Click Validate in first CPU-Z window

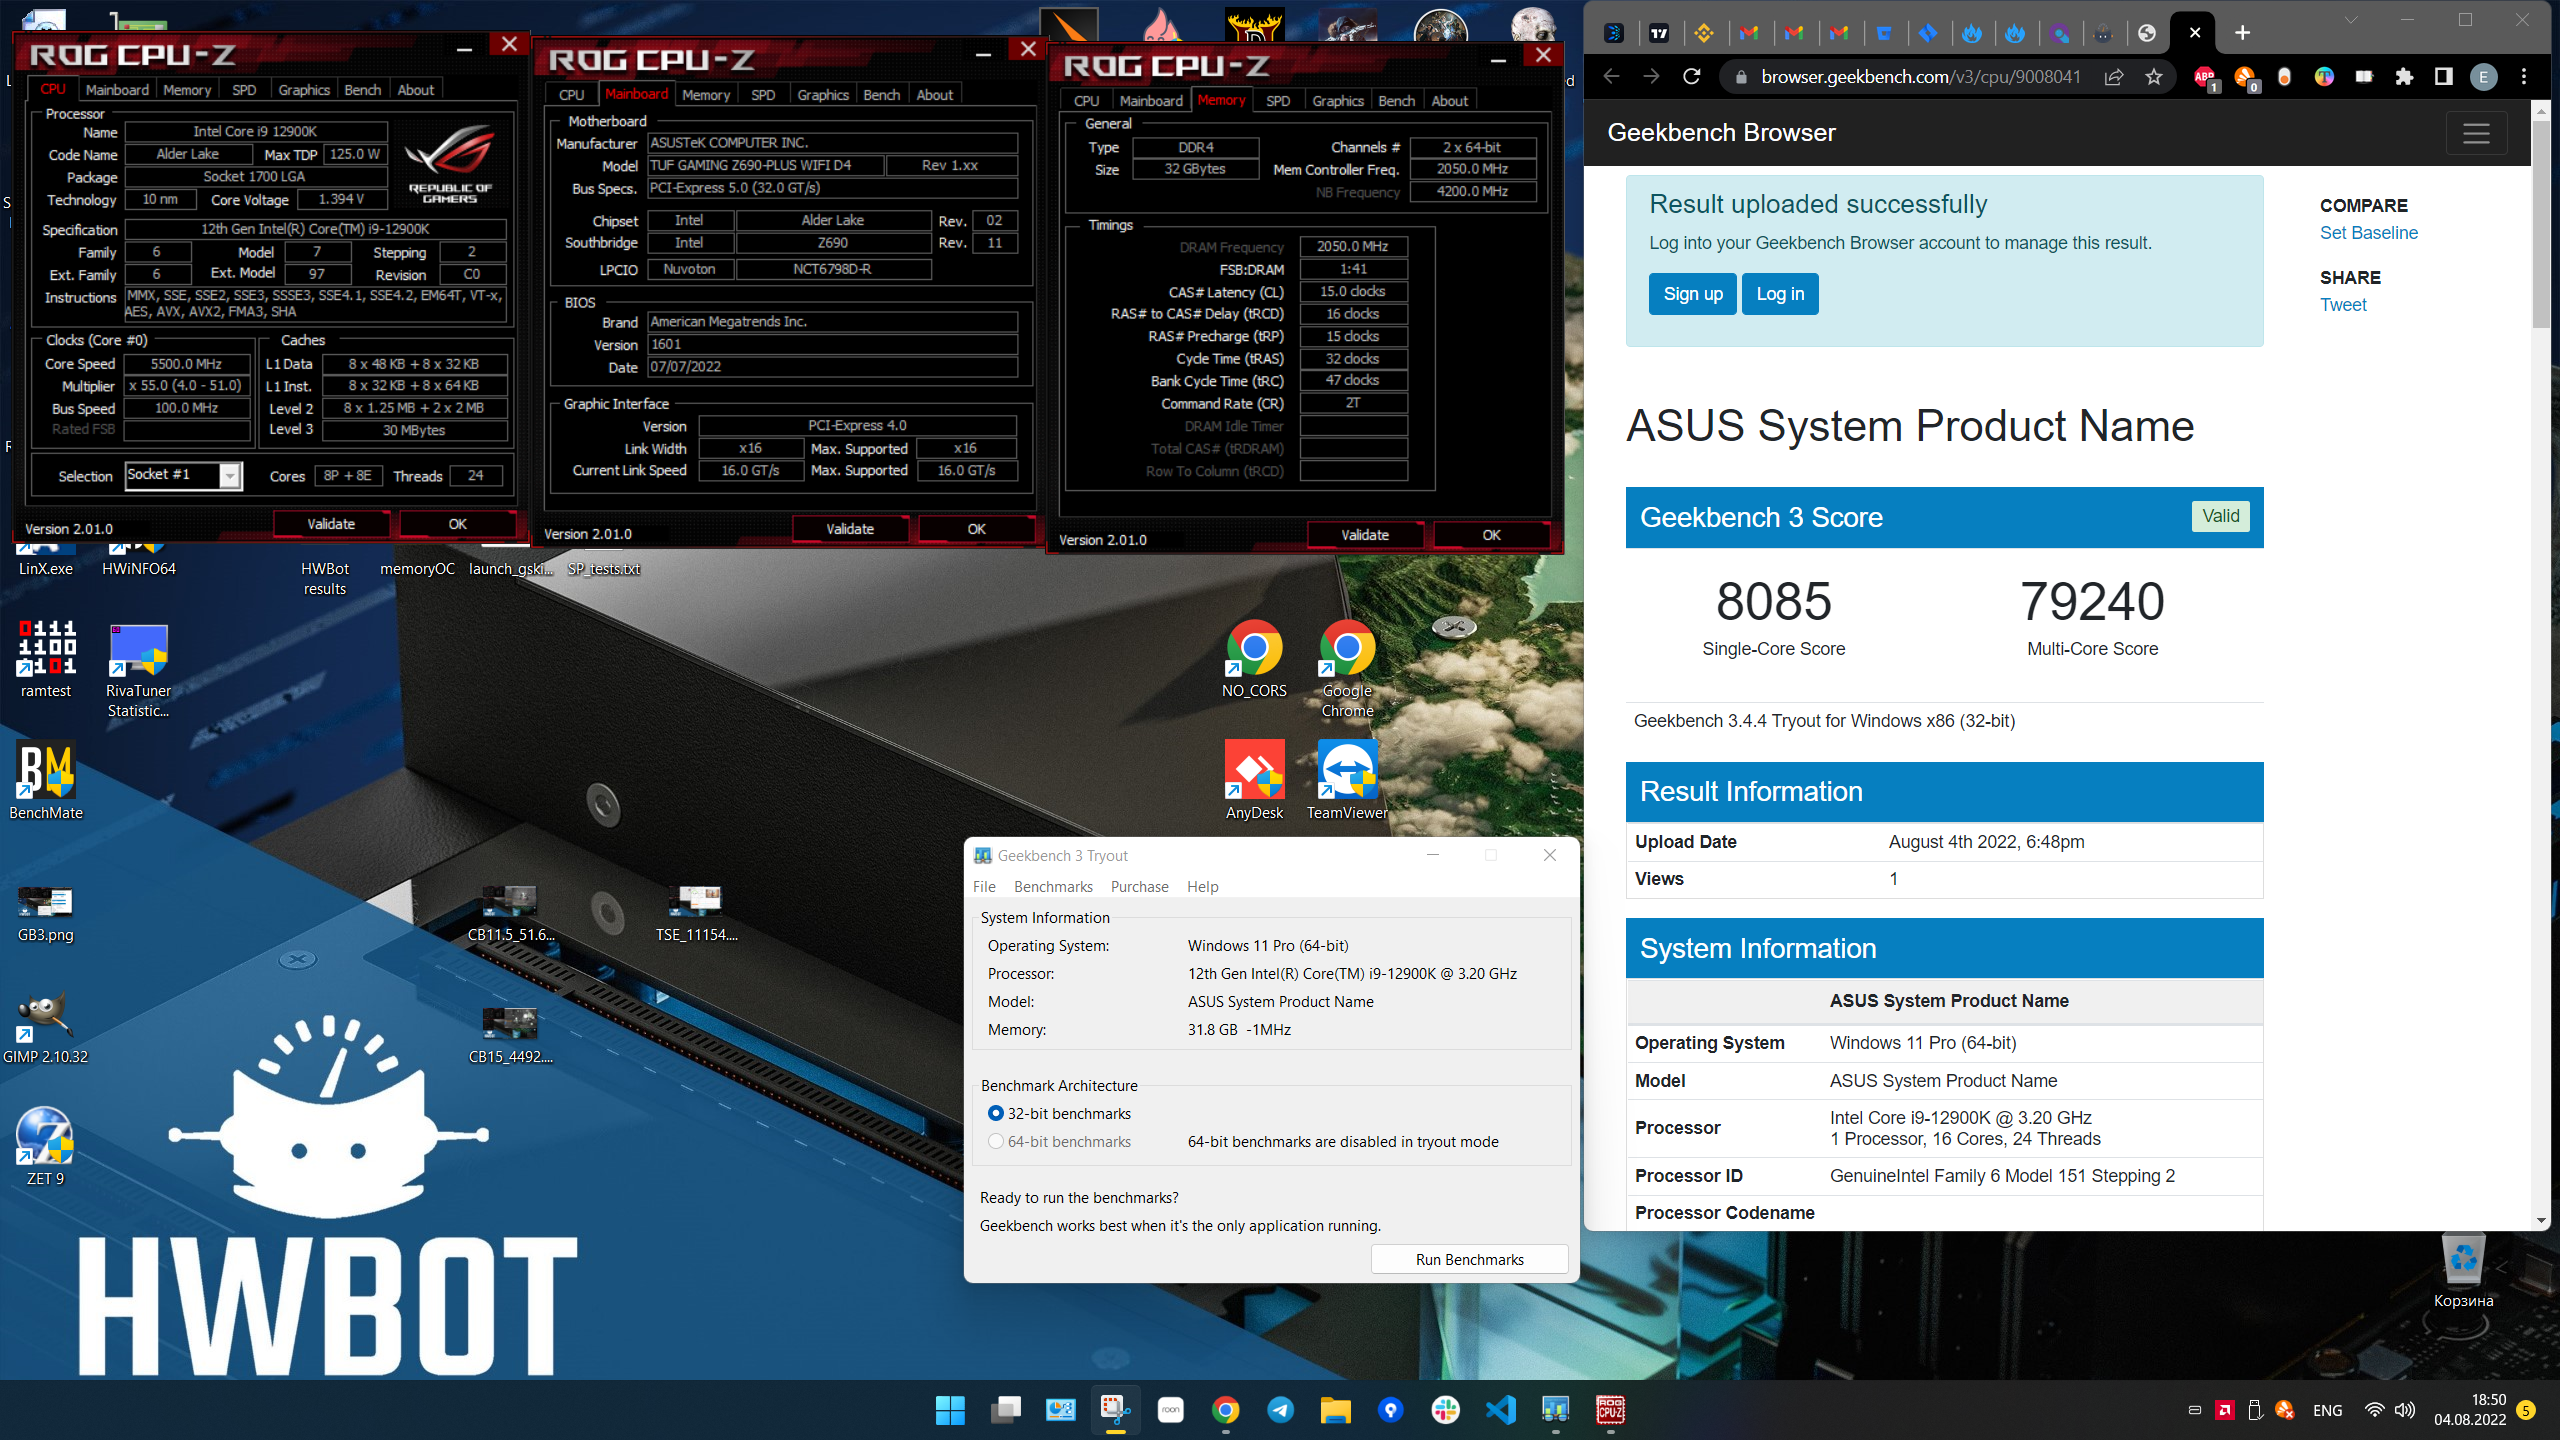[331, 523]
